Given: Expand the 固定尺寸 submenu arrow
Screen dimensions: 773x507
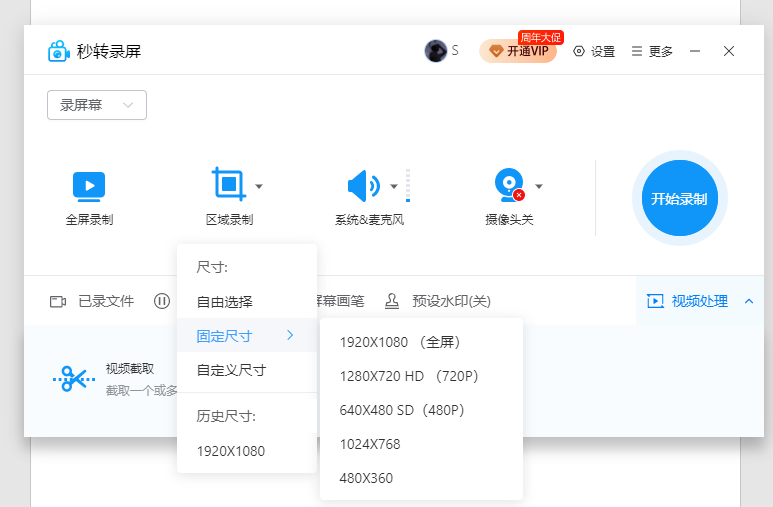Looking at the screenshot, I should click(290, 335).
